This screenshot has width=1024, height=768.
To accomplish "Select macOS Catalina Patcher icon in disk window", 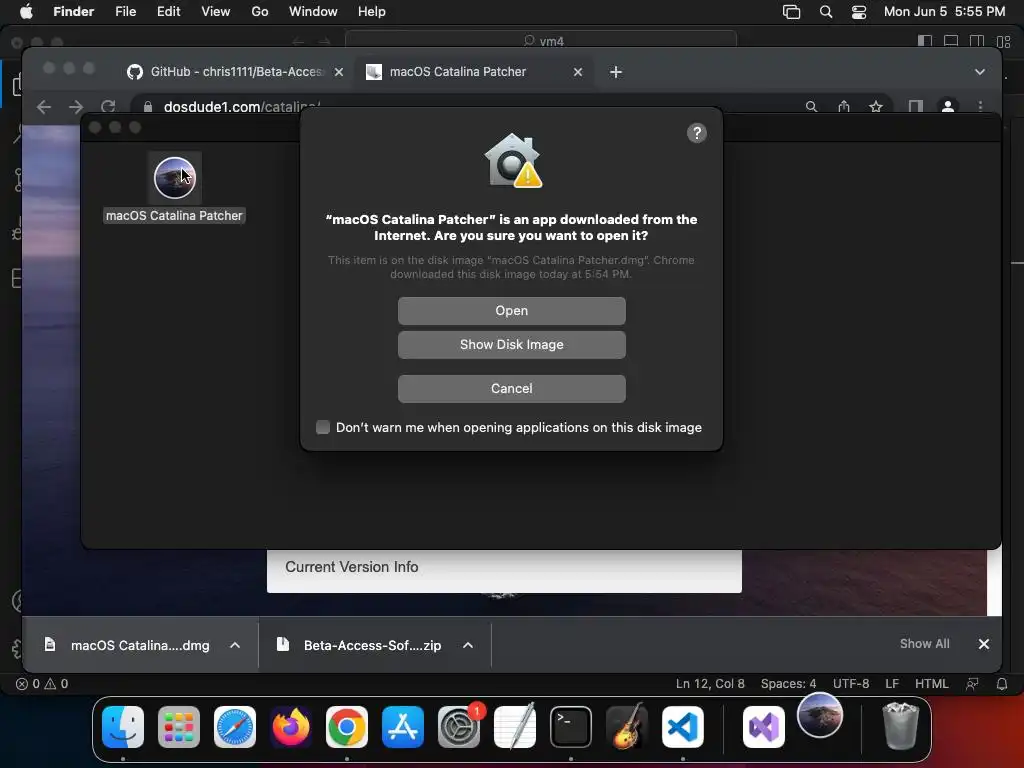I will click(174, 178).
